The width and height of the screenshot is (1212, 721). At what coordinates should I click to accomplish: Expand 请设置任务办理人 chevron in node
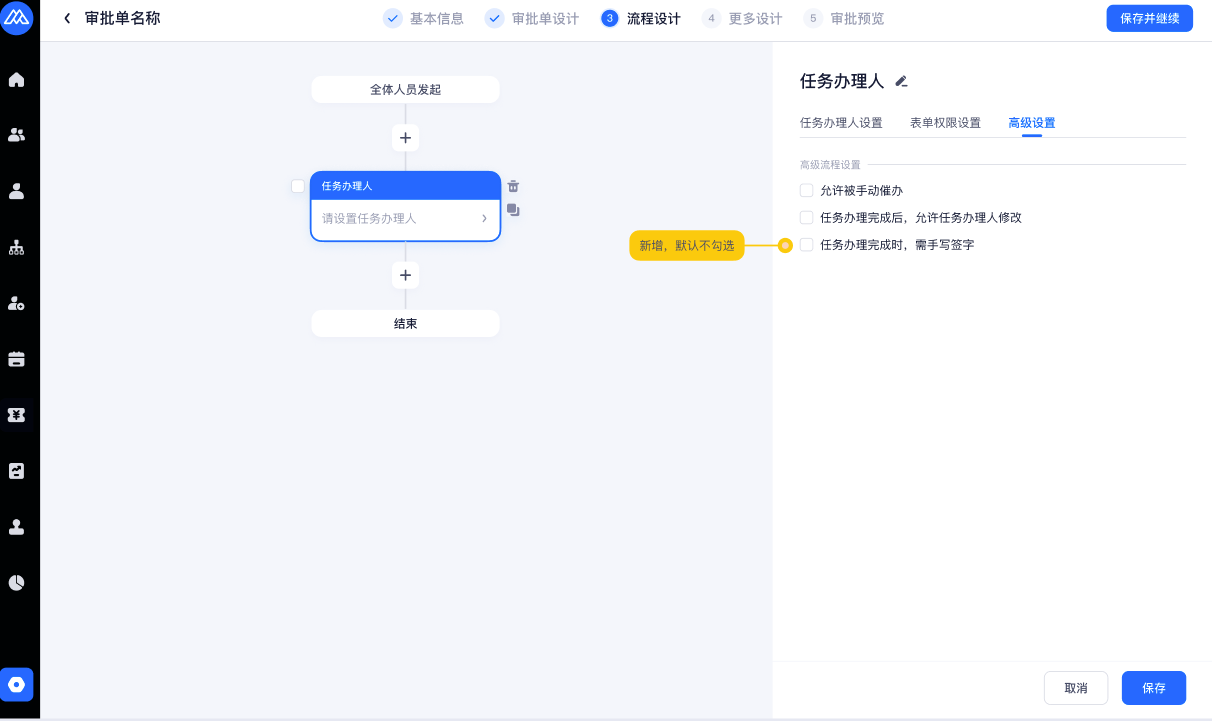tap(484, 218)
